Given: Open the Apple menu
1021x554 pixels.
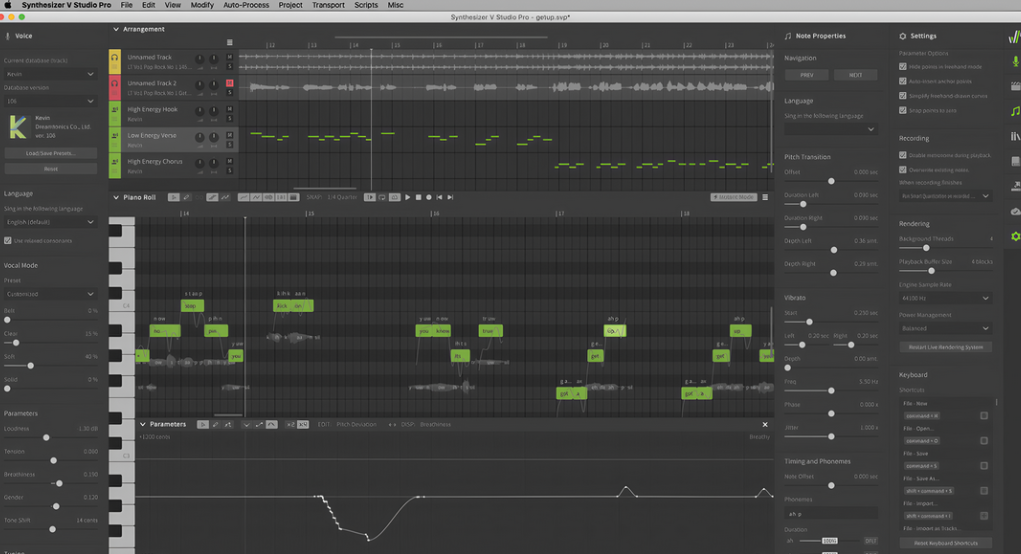Looking at the screenshot, I should (x=8, y=5).
